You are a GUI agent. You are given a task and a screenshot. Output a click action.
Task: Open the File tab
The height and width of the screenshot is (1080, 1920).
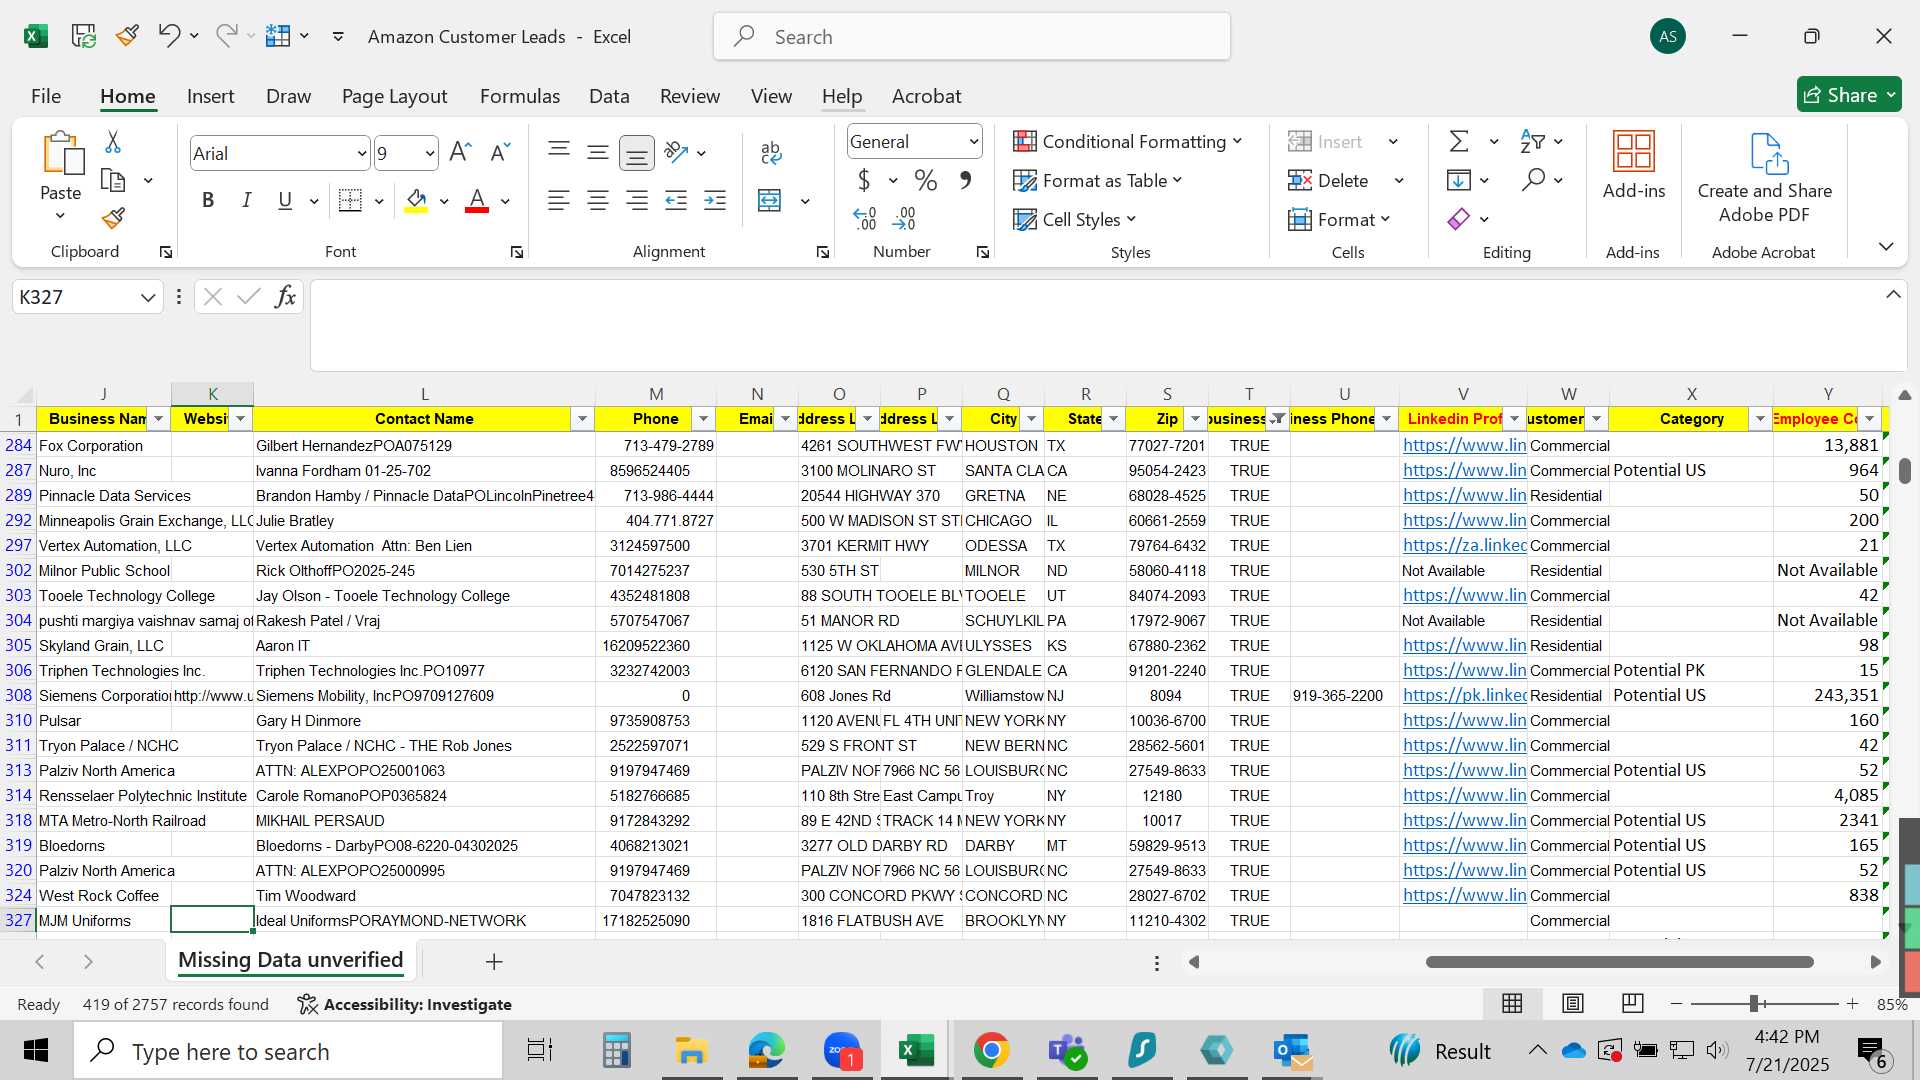tap(46, 96)
